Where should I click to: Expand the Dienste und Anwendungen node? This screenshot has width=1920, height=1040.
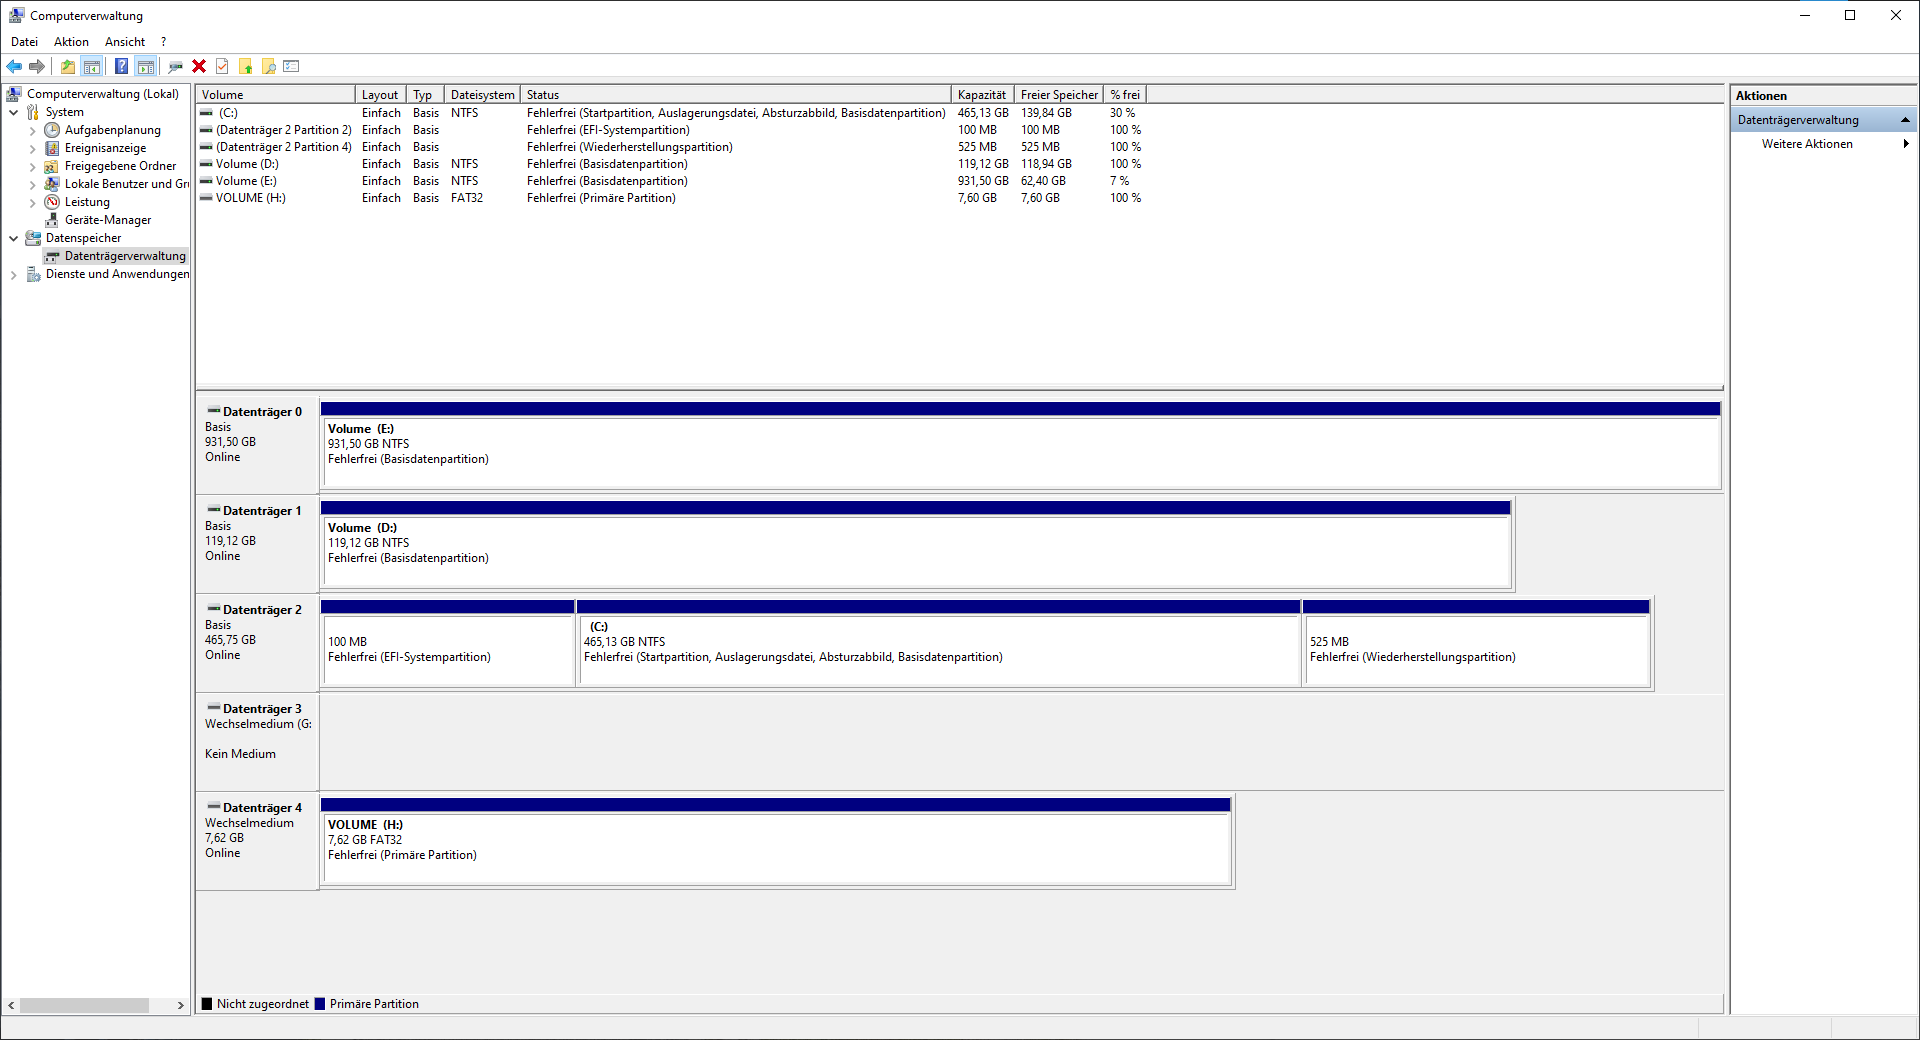14,274
